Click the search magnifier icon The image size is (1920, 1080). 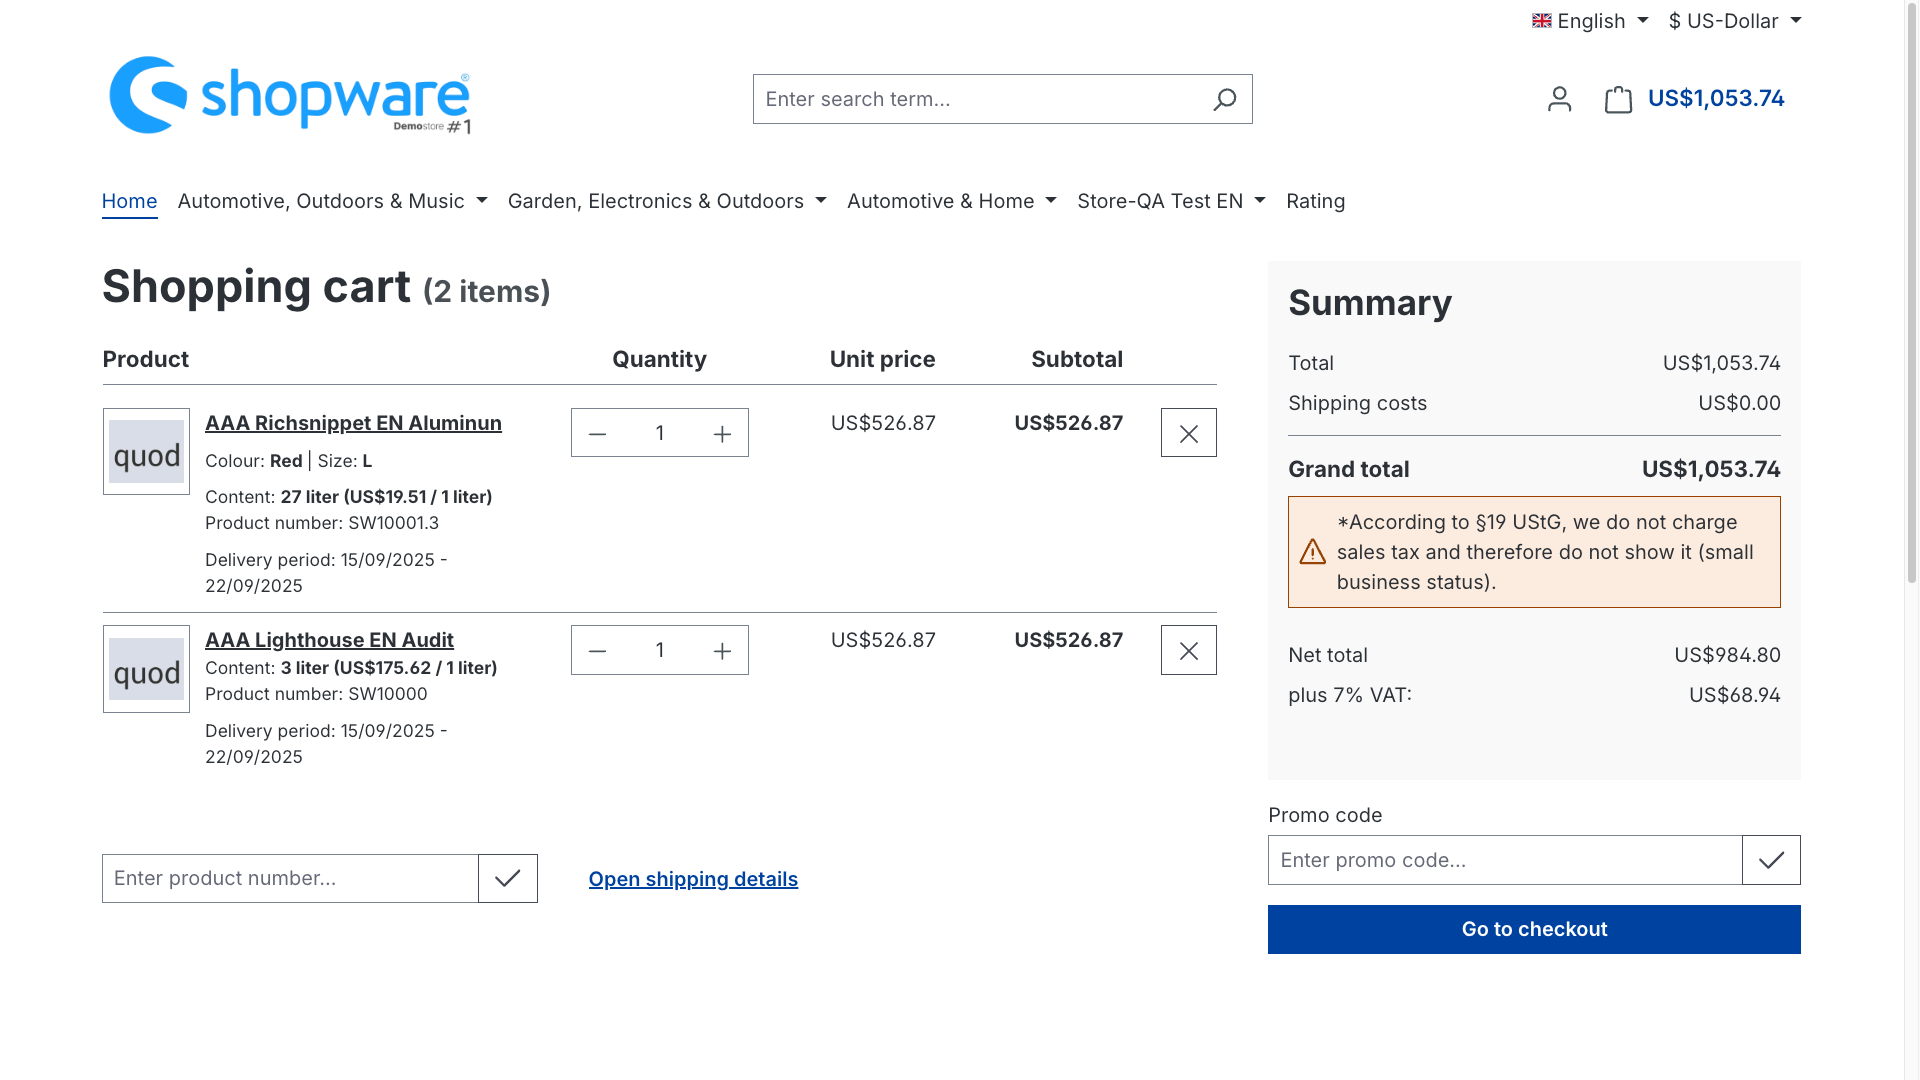coord(1224,99)
